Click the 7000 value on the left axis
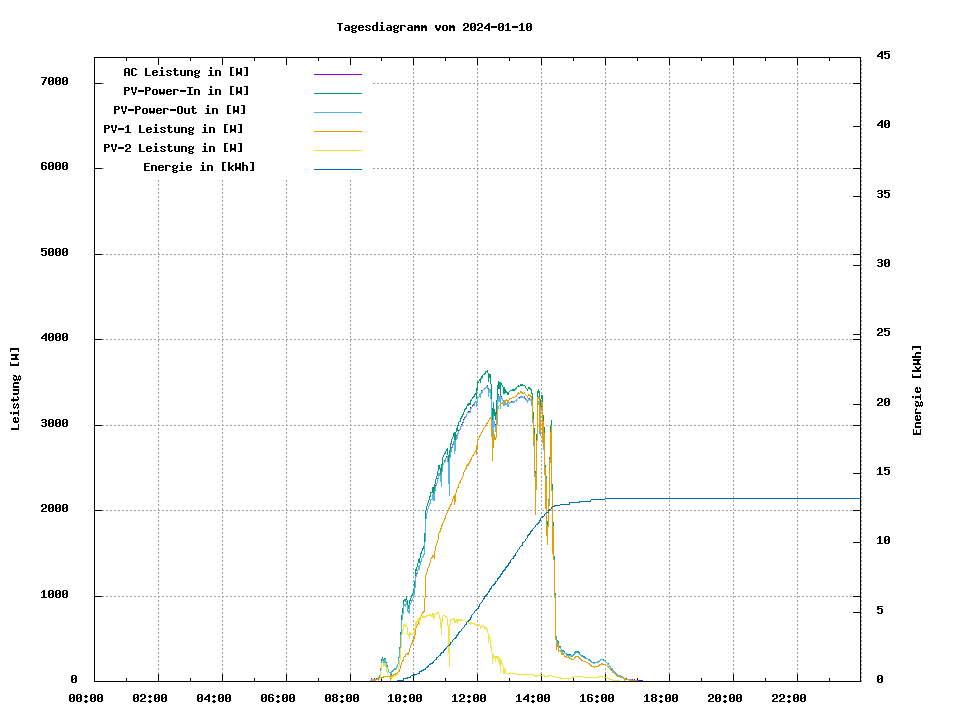The height and width of the screenshot is (720, 960). click(54, 81)
